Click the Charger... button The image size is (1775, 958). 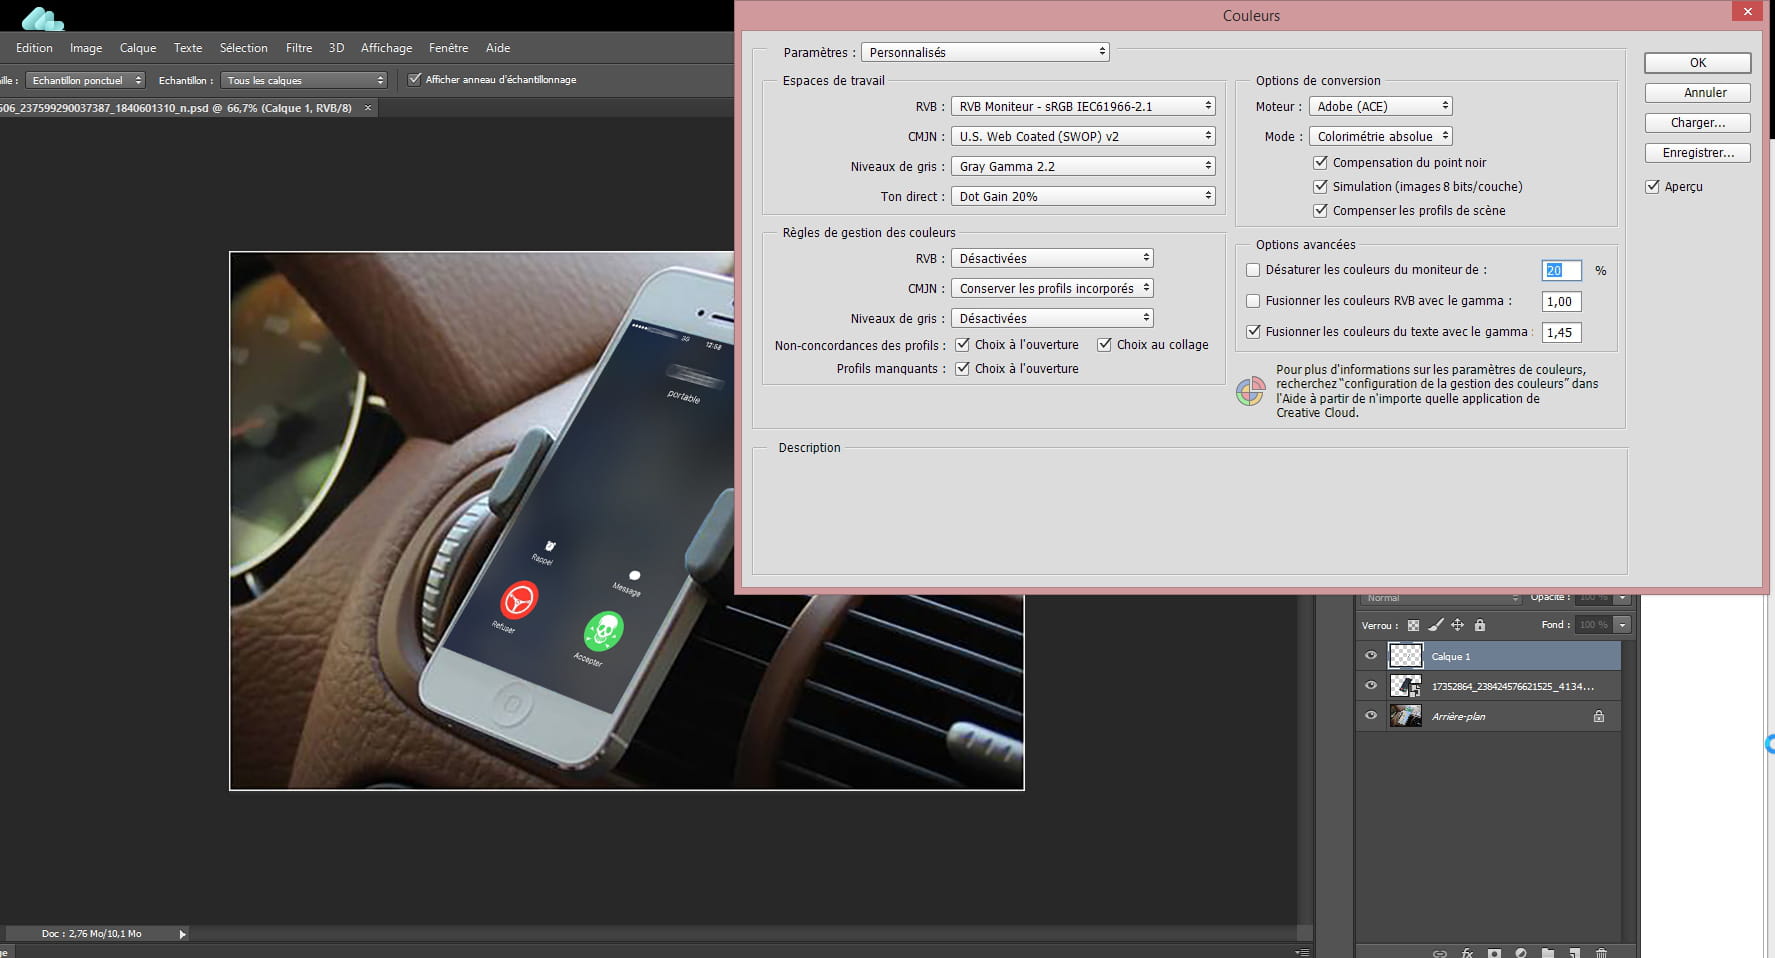coord(1698,123)
